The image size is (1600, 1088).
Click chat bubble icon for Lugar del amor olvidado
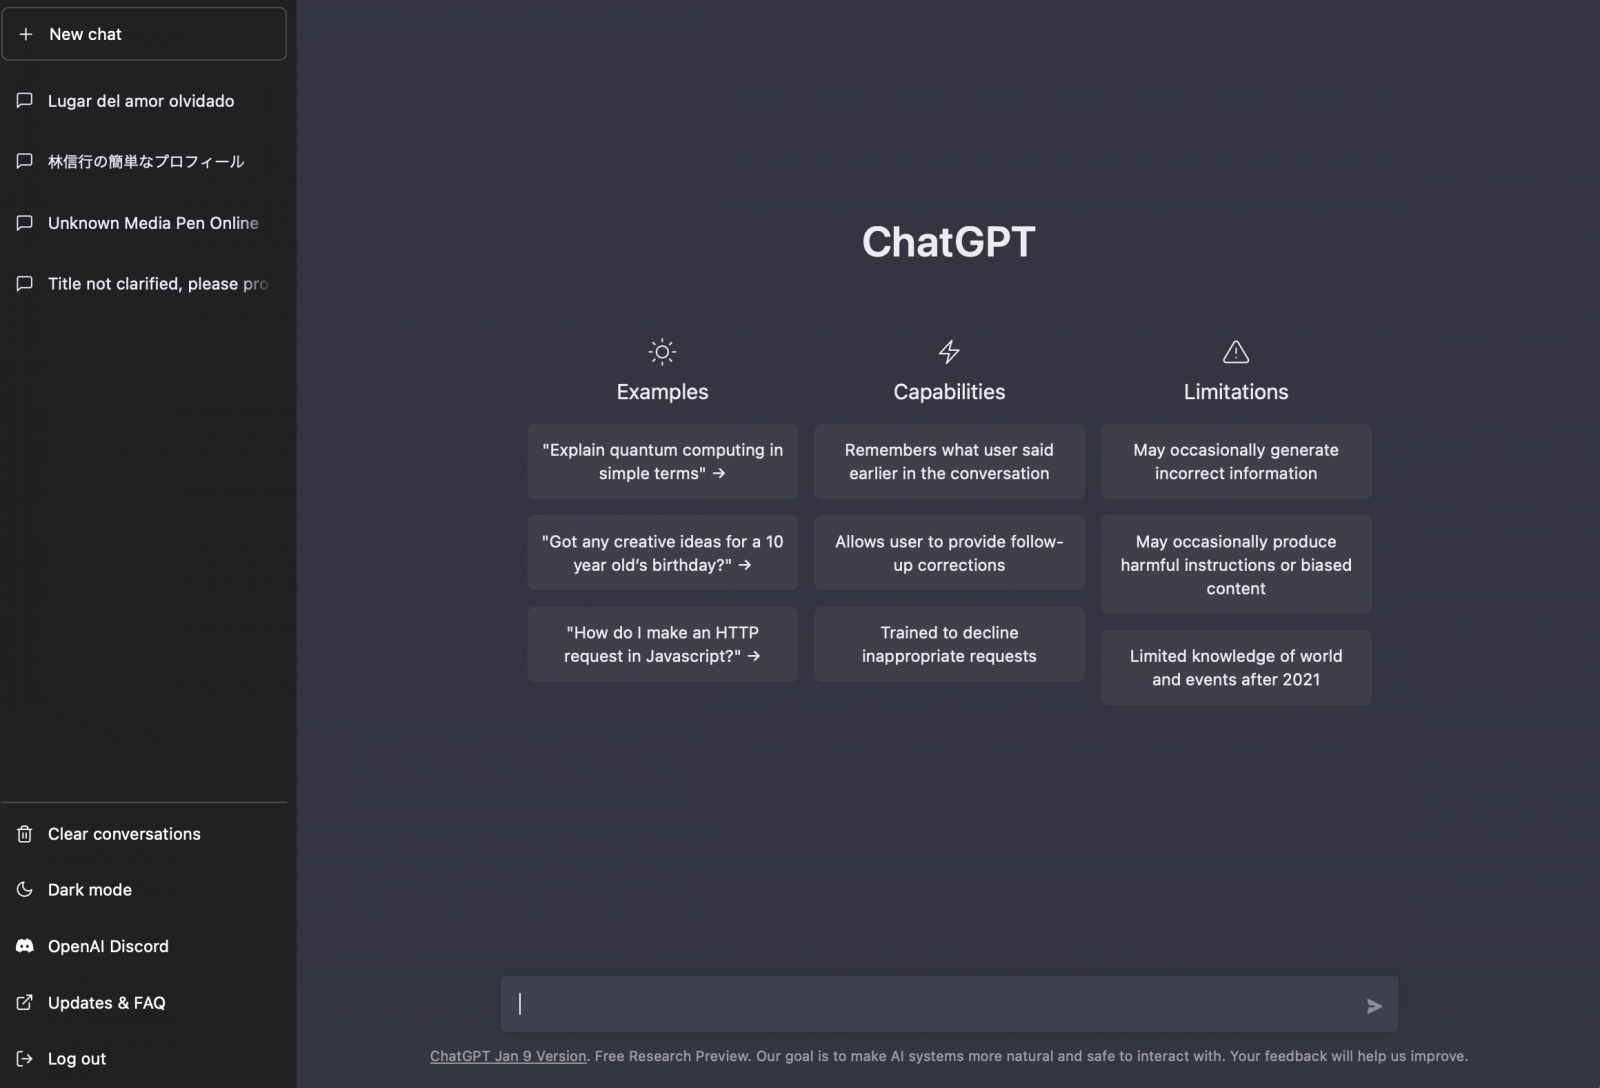coord(25,100)
